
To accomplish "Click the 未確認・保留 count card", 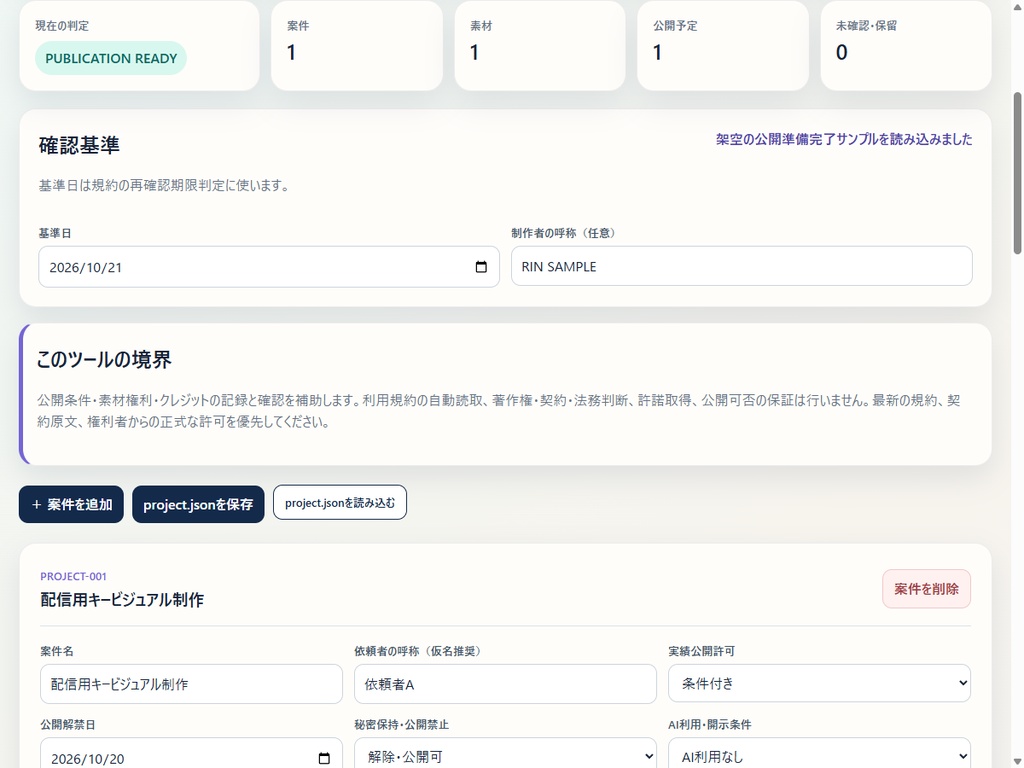I will pos(906,45).
